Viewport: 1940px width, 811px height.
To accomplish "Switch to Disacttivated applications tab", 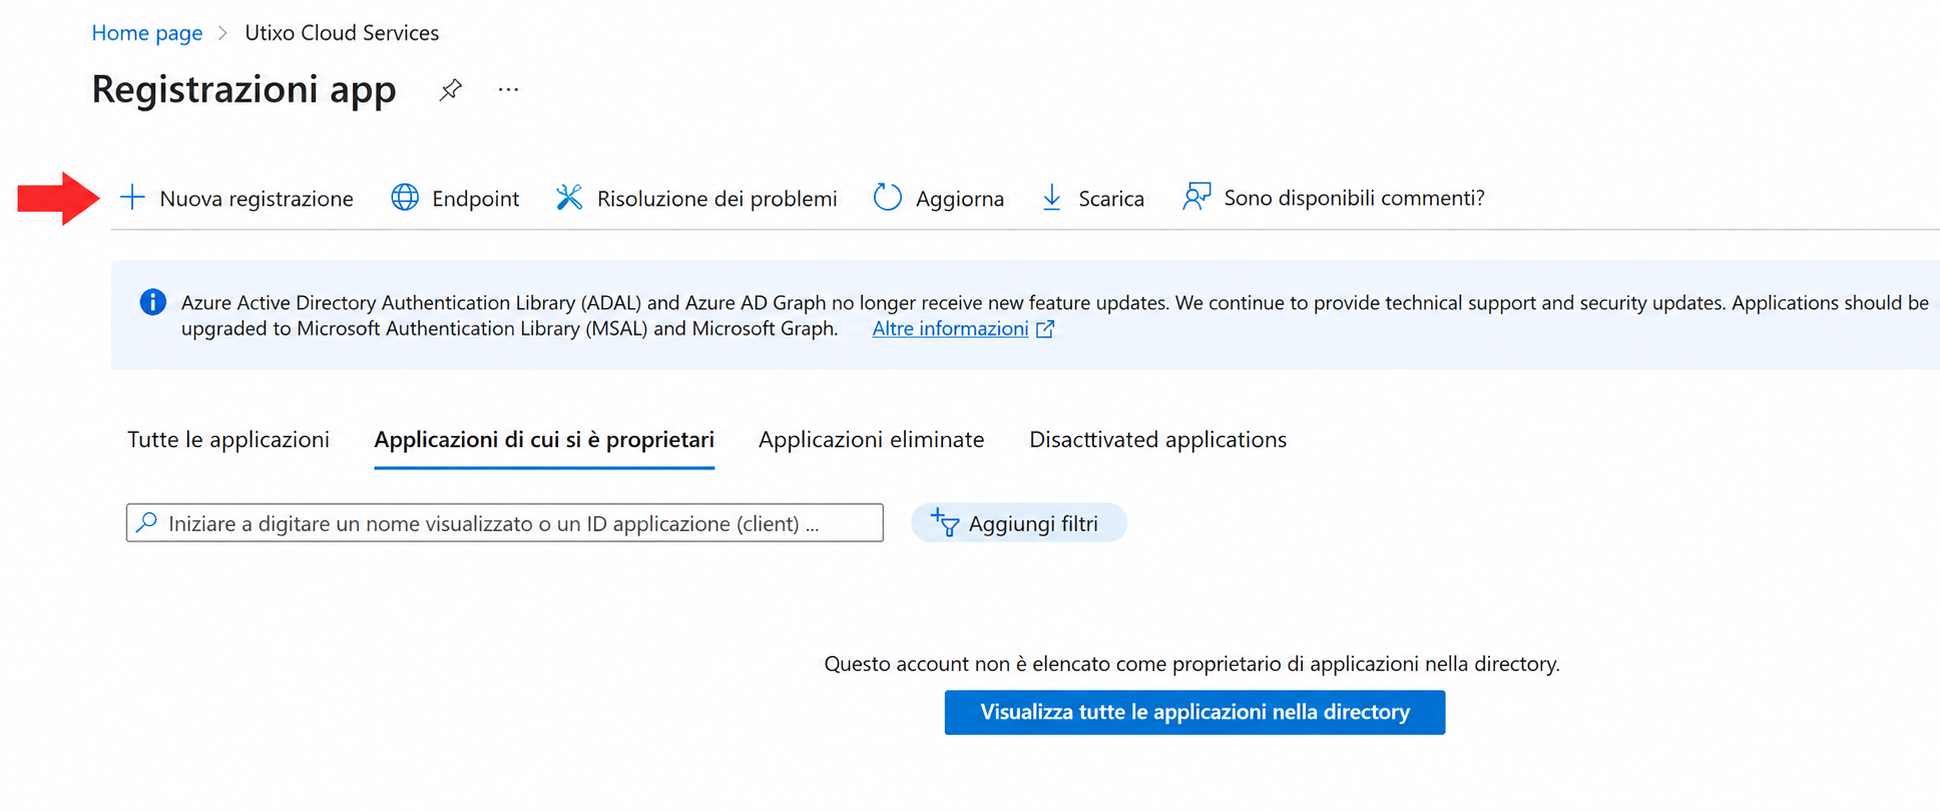I will click(1158, 440).
